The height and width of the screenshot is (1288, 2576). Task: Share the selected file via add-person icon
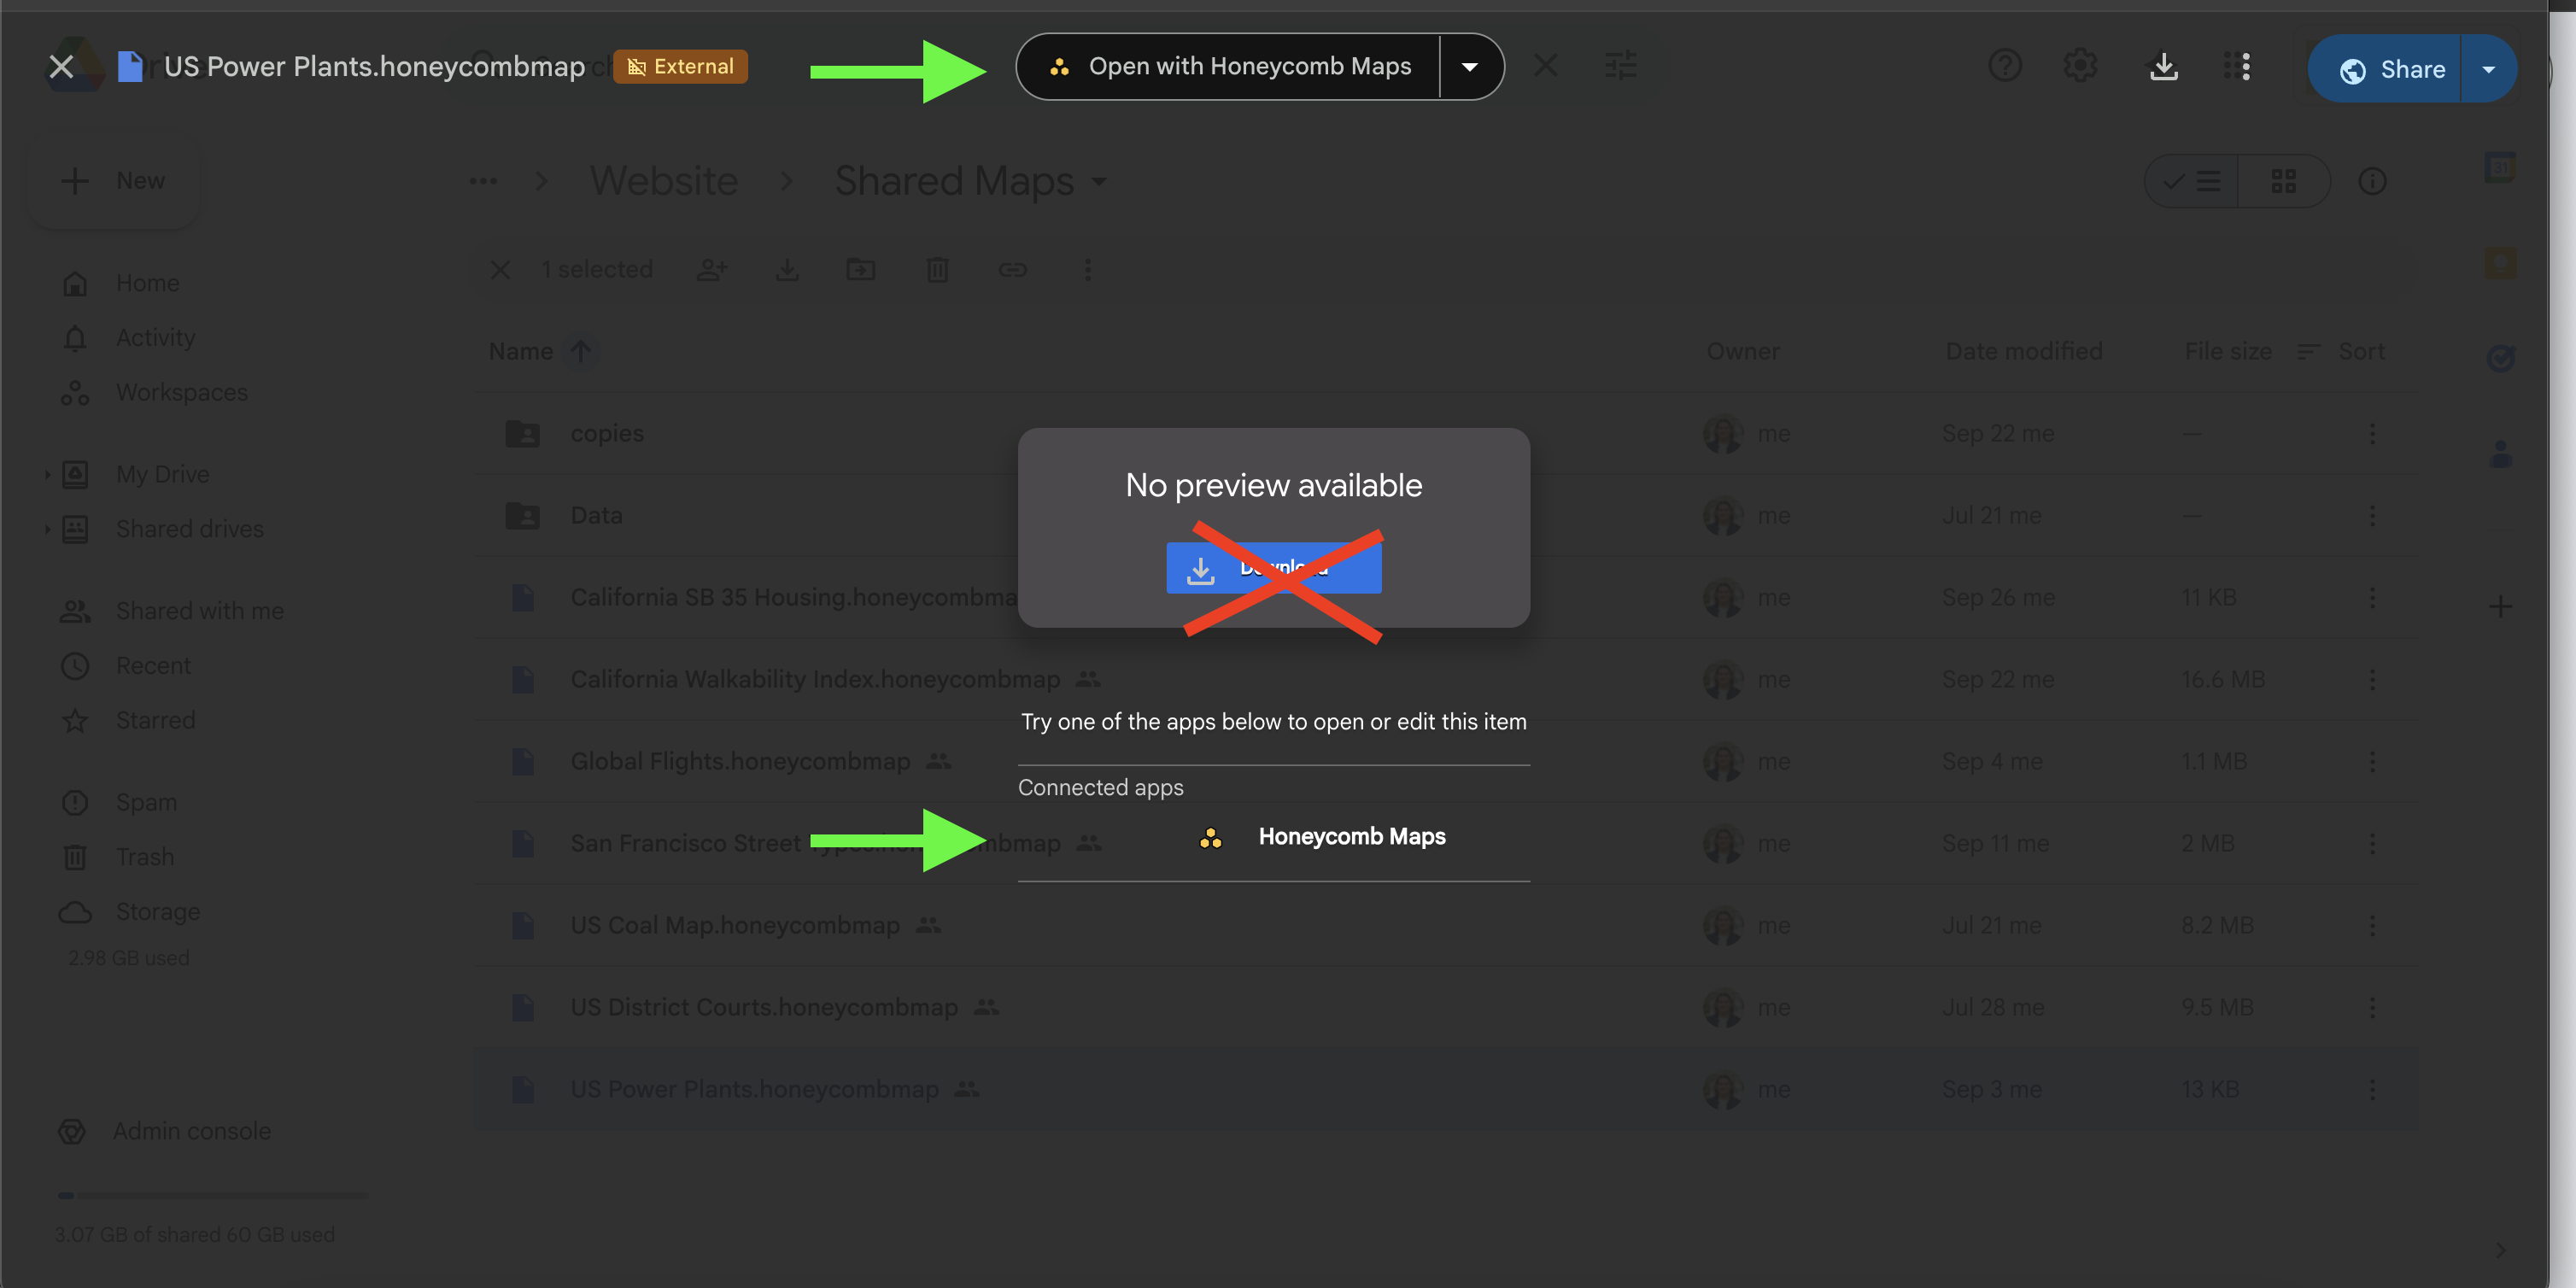click(712, 269)
